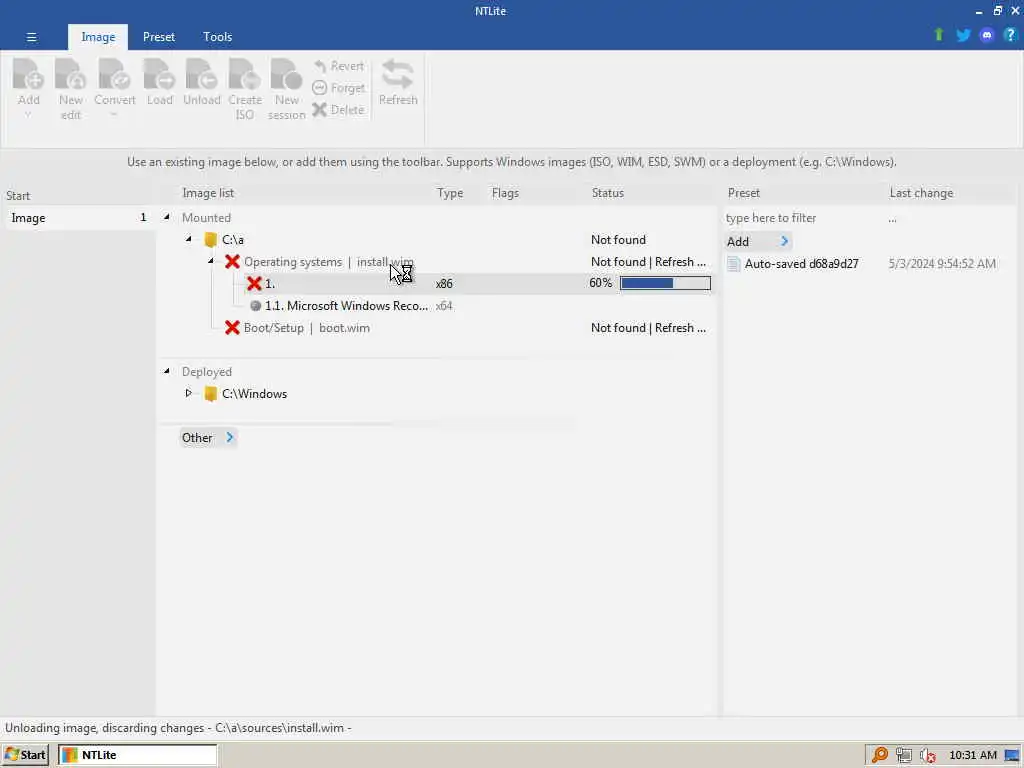Click the 60% unloading progress bar
1024x768 pixels.
pos(665,283)
